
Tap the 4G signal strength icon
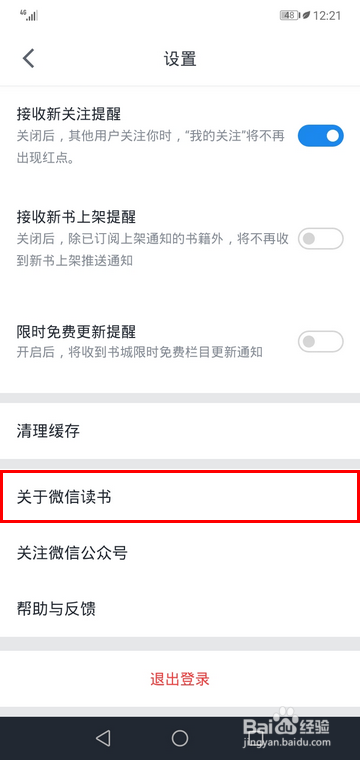point(29,15)
